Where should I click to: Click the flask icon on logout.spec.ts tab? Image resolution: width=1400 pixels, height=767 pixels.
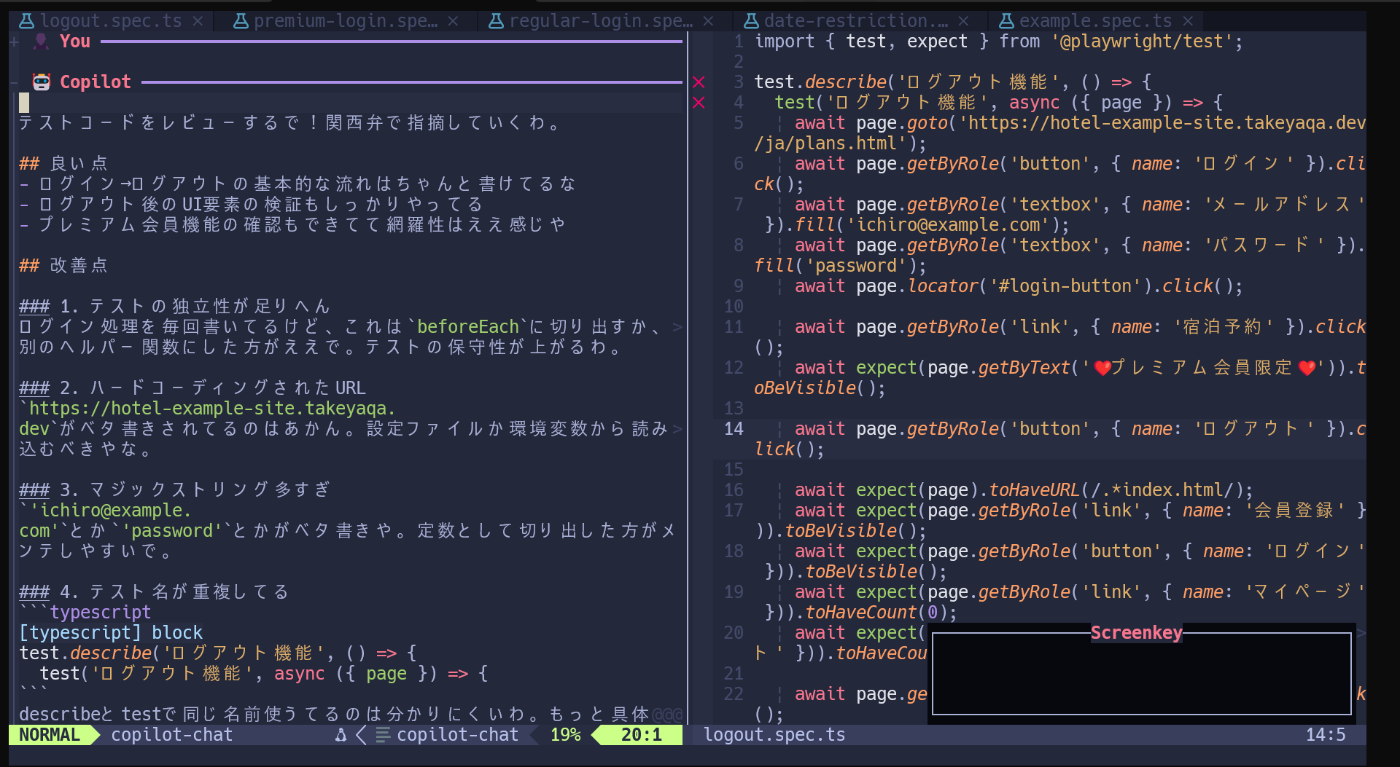pos(26,20)
